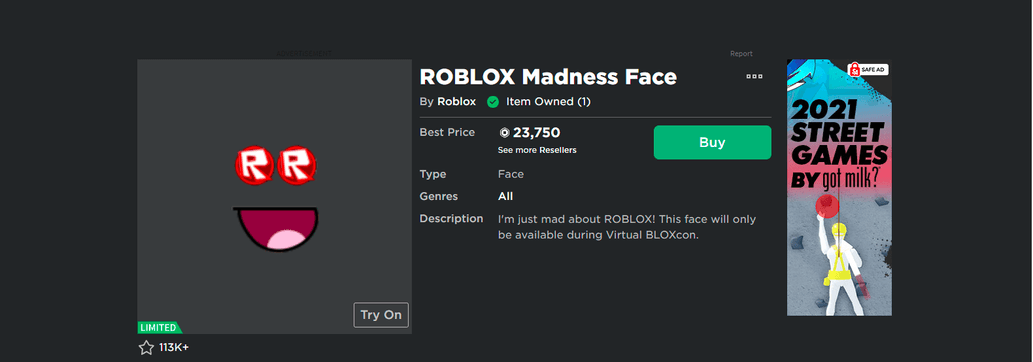
Task: Favorite the item using the star icon
Action: pyautogui.click(x=146, y=347)
